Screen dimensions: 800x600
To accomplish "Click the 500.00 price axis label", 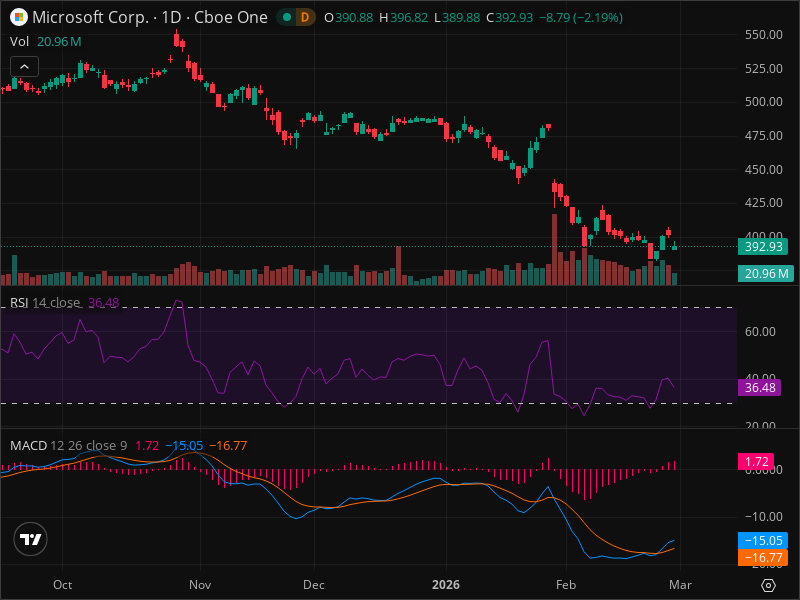I will tap(764, 102).
